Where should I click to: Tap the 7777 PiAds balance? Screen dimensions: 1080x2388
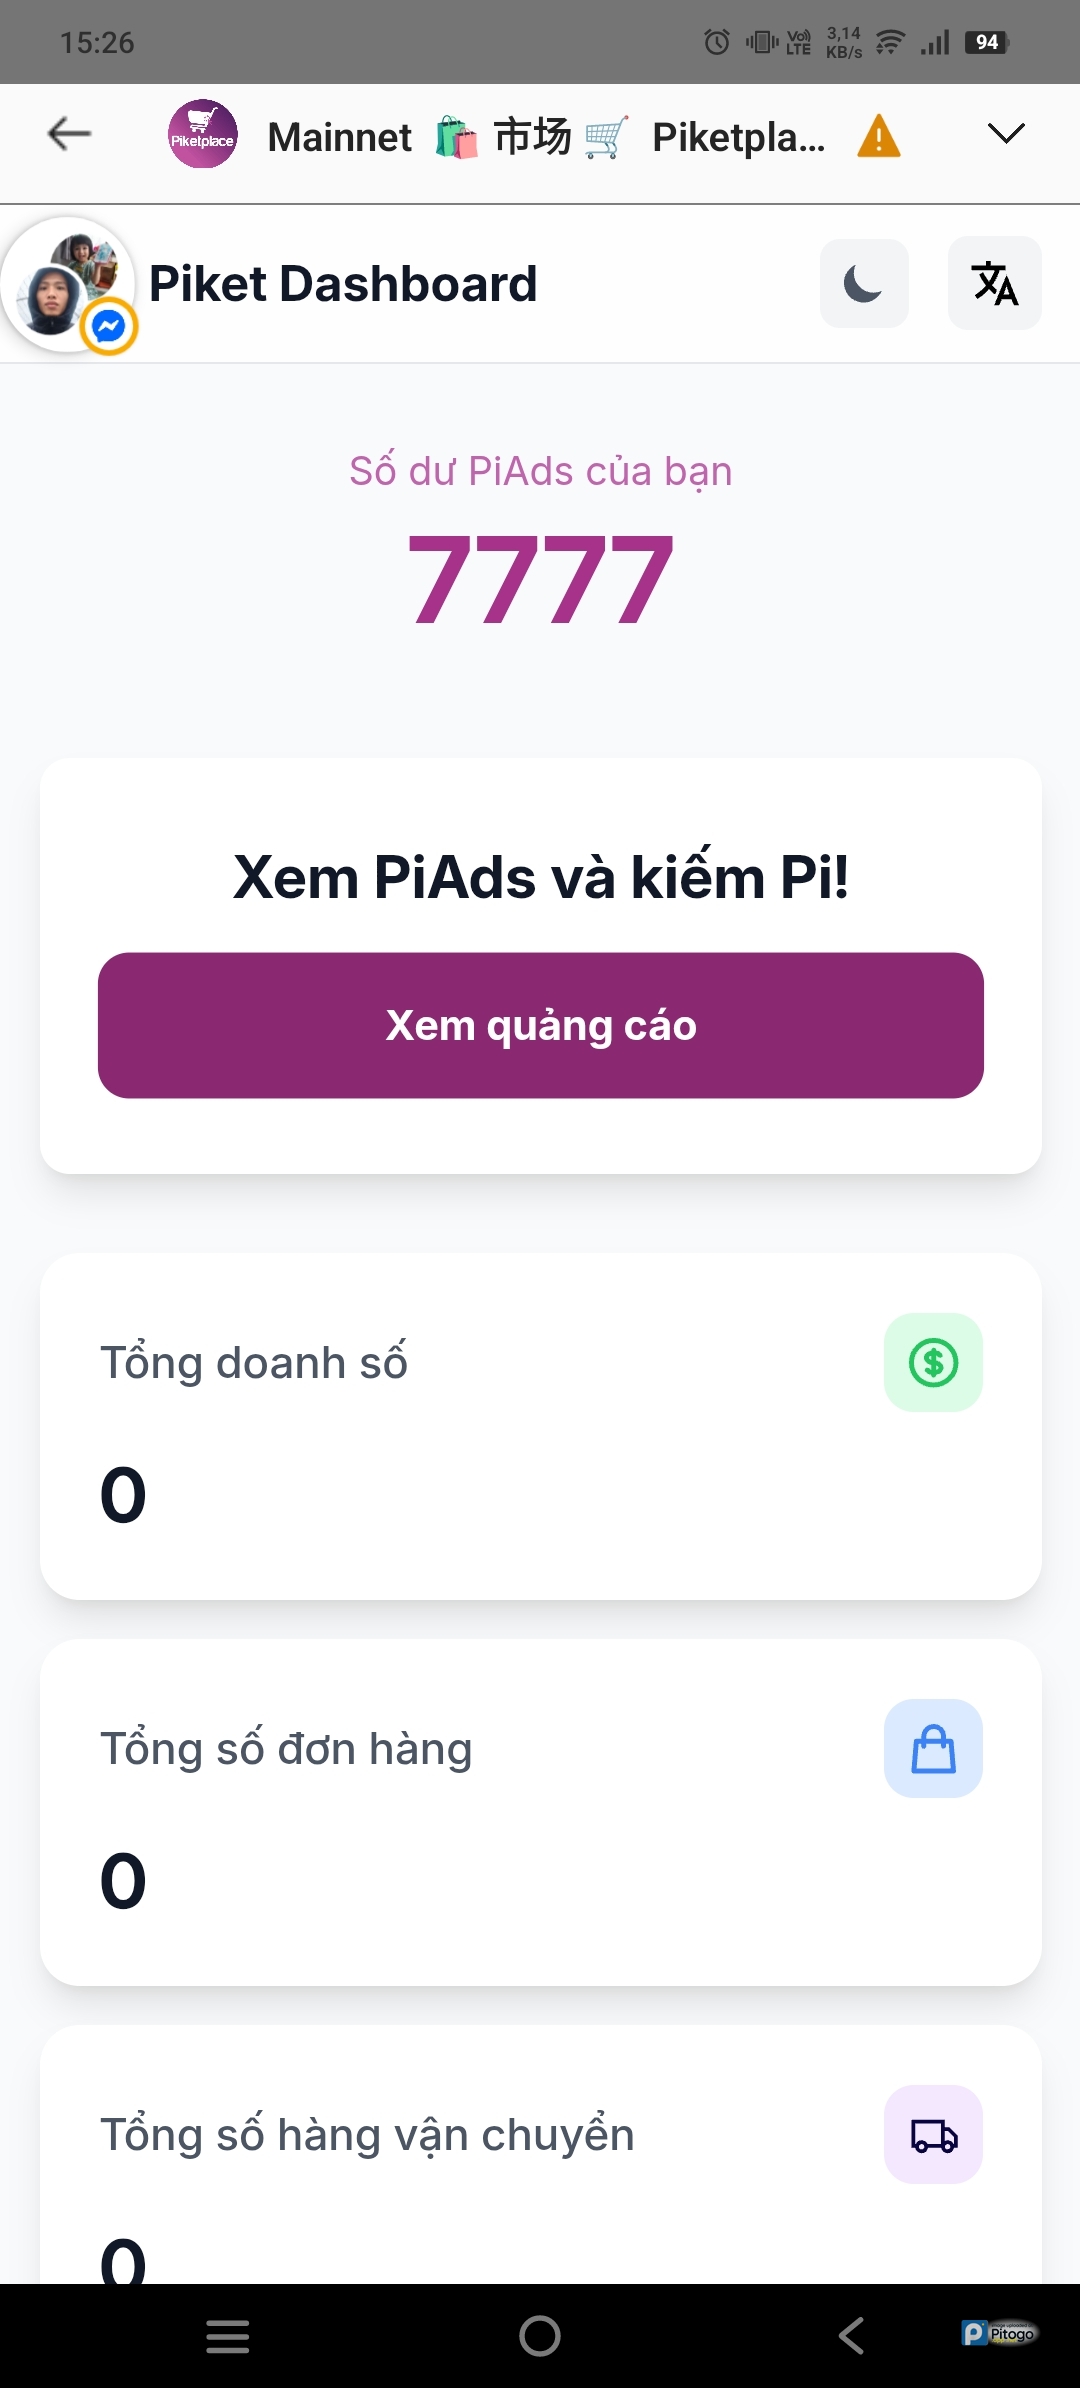tap(540, 580)
